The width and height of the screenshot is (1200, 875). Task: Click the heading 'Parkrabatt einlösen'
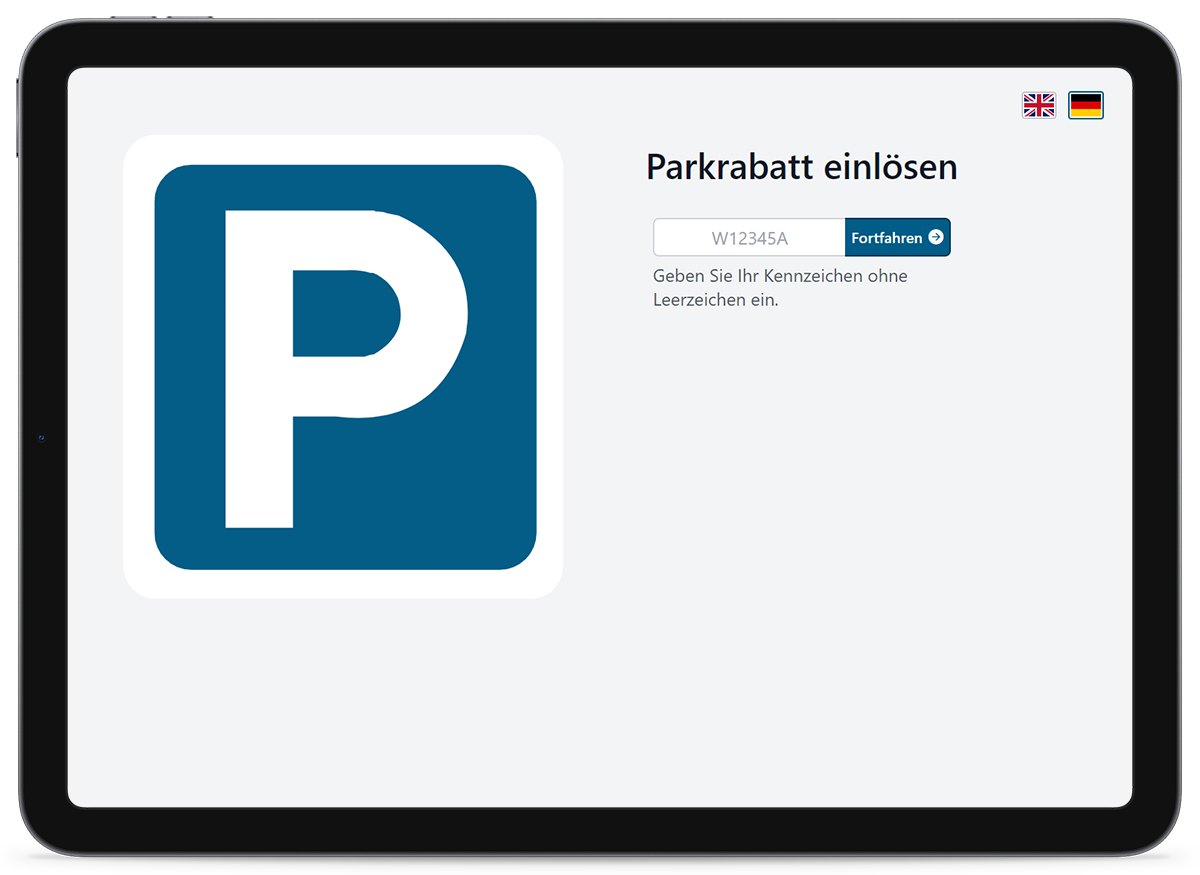point(801,166)
